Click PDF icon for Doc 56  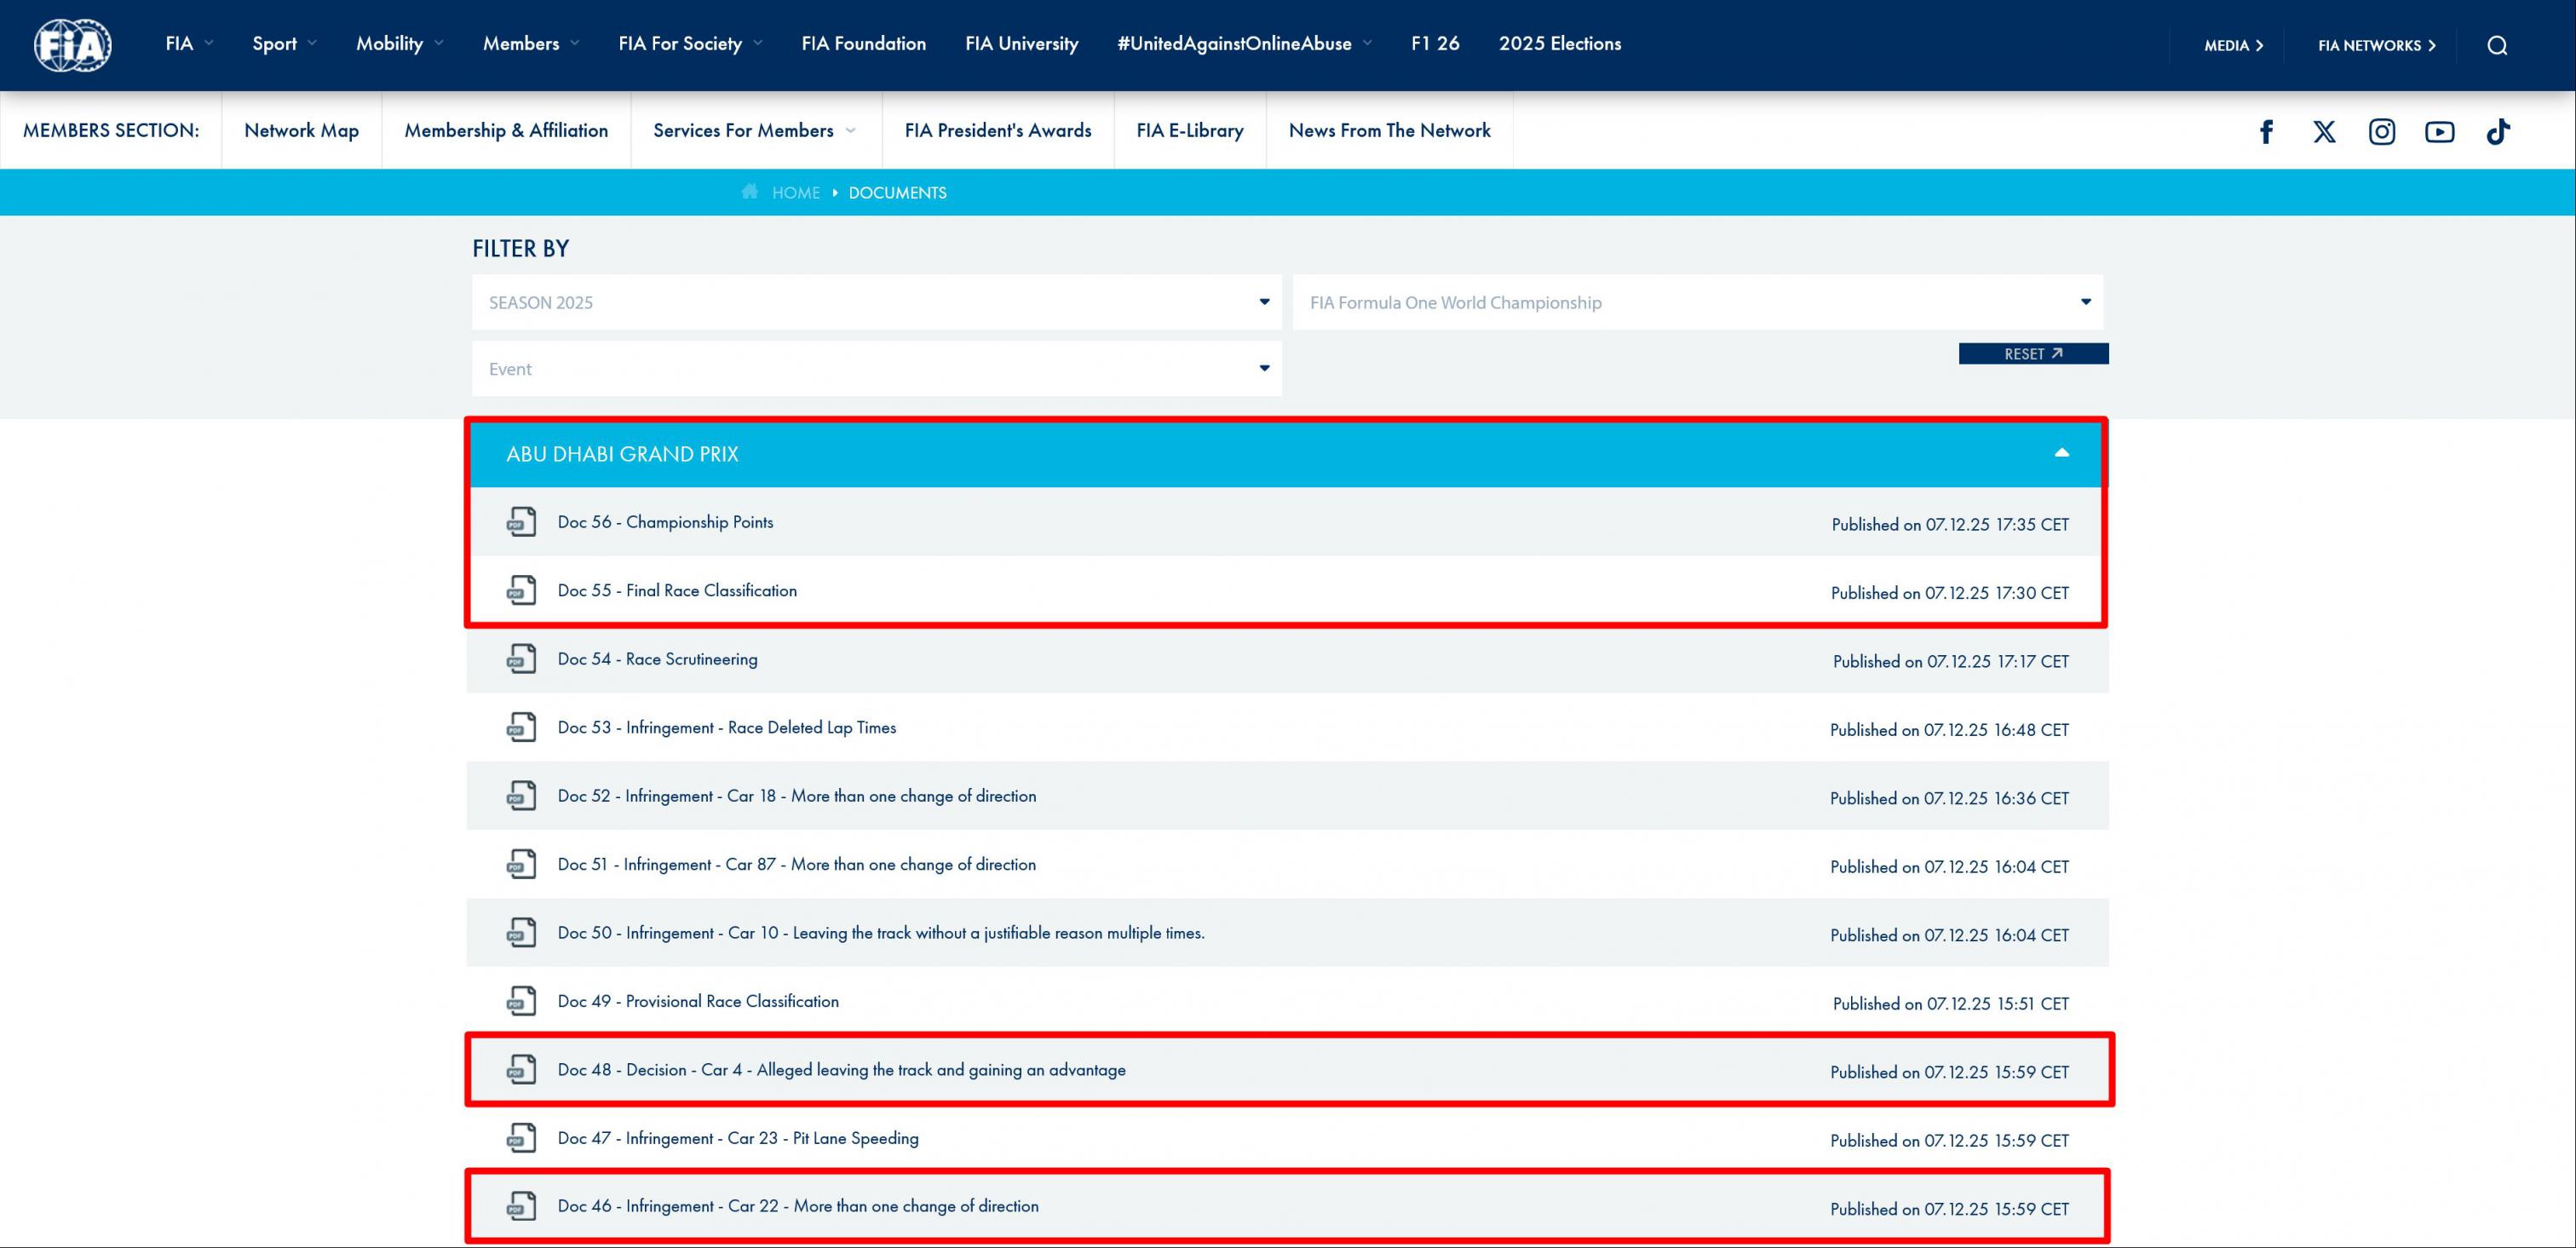click(x=521, y=522)
